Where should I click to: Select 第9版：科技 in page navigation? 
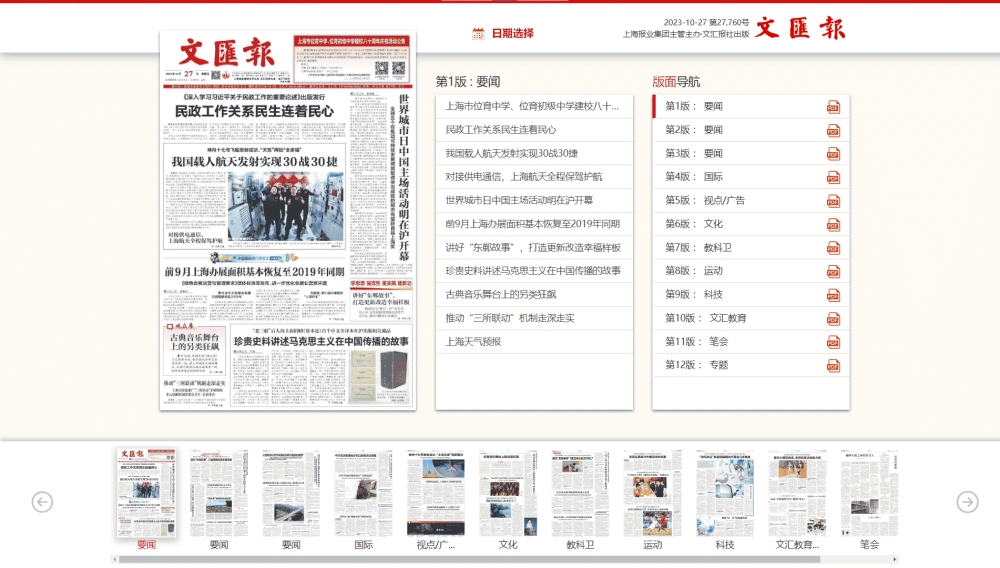(x=694, y=295)
